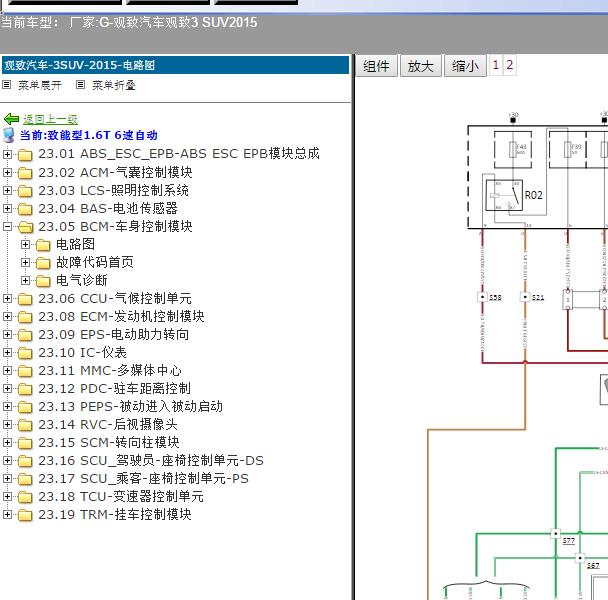Viewport: 608px width, 600px height.
Task: Click folder icon of 23.06 CCU
Action: pos(25,299)
